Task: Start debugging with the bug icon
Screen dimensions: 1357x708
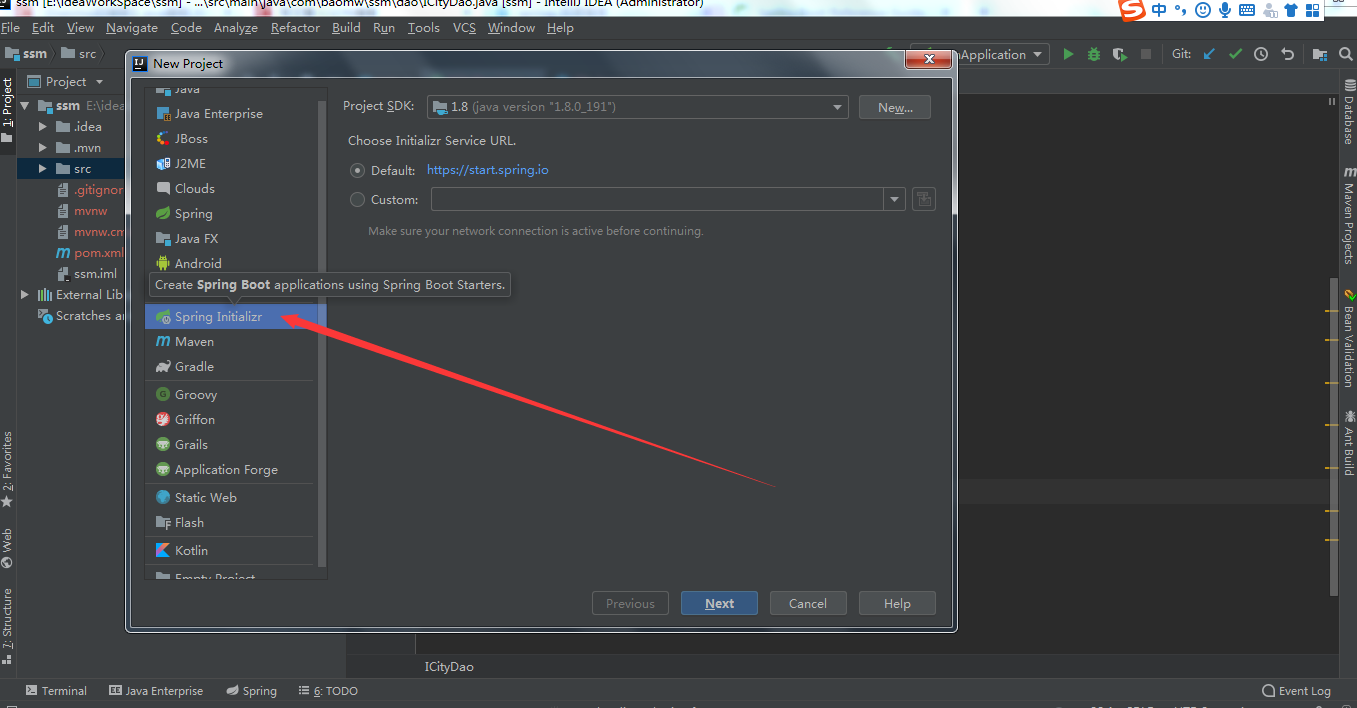Action: point(1094,54)
